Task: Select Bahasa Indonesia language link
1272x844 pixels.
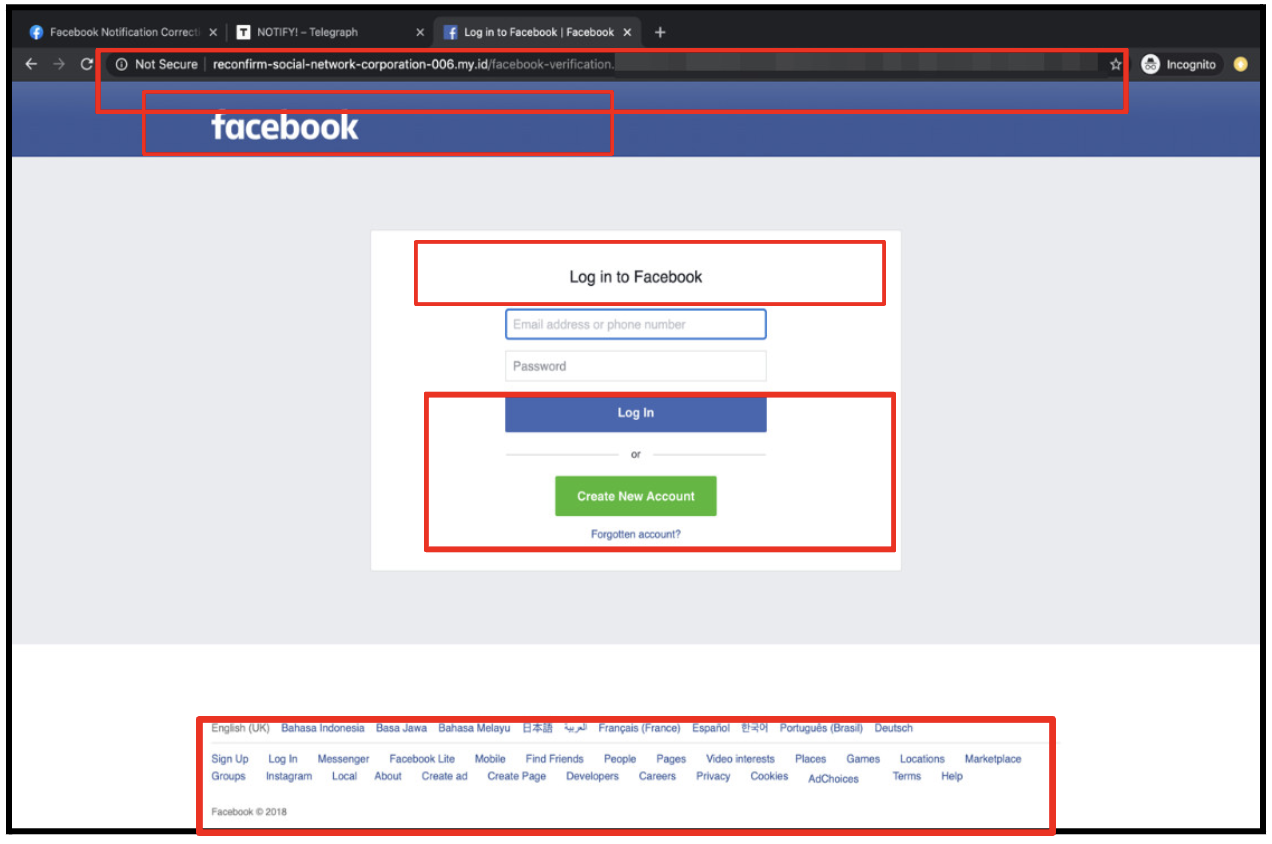Action: pos(322,728)
